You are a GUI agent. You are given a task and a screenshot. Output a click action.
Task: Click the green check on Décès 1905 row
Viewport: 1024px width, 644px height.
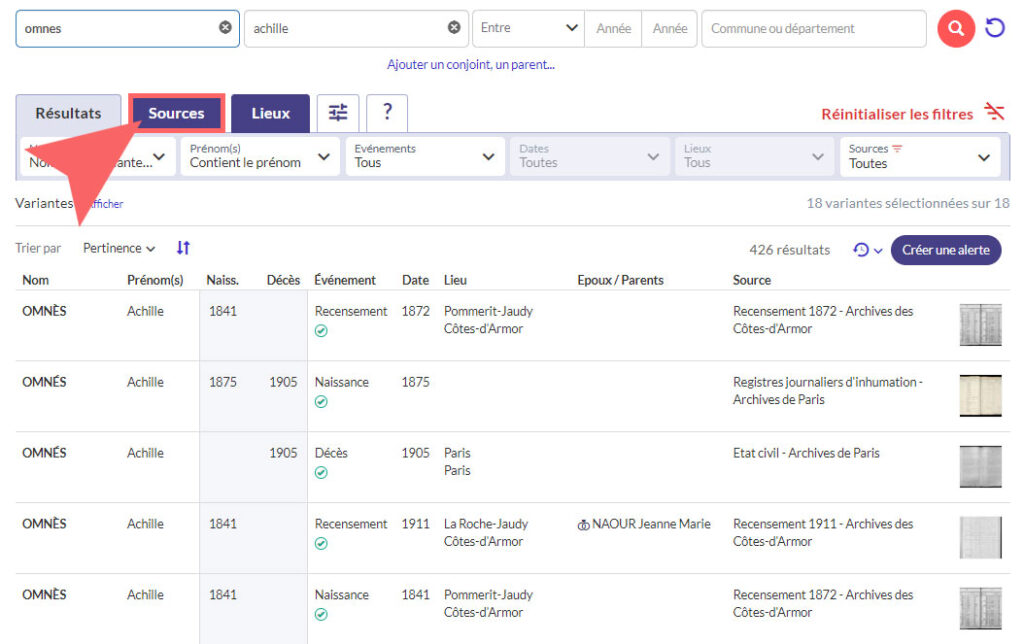(321, 473)
